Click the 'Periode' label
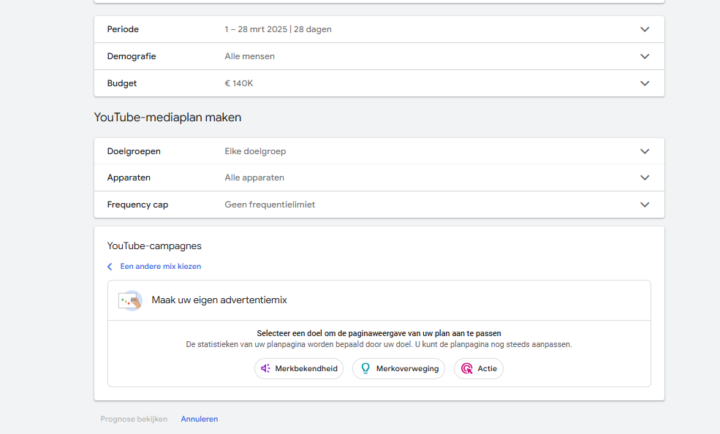 tap(123, 29)
